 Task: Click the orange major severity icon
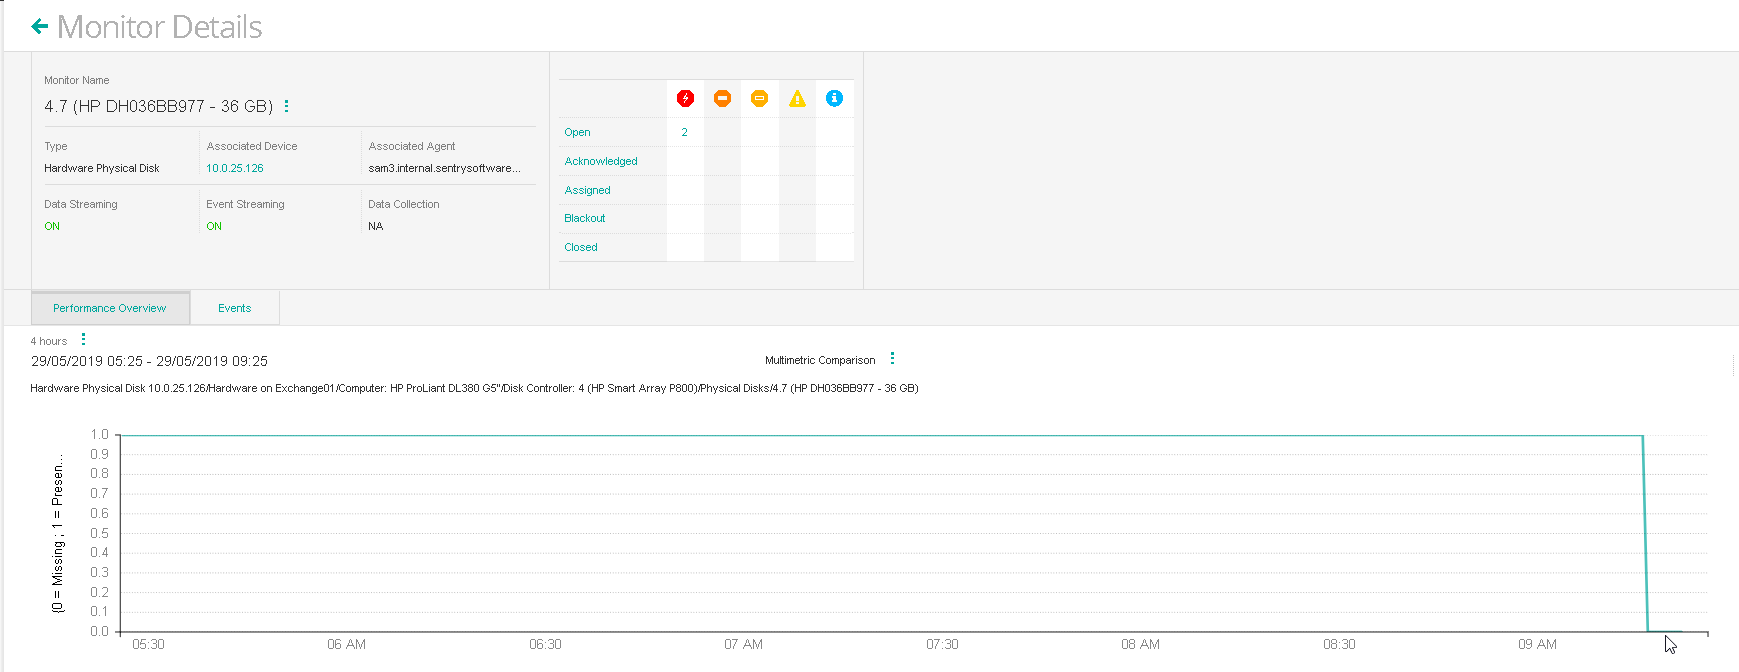pos(722,98)
